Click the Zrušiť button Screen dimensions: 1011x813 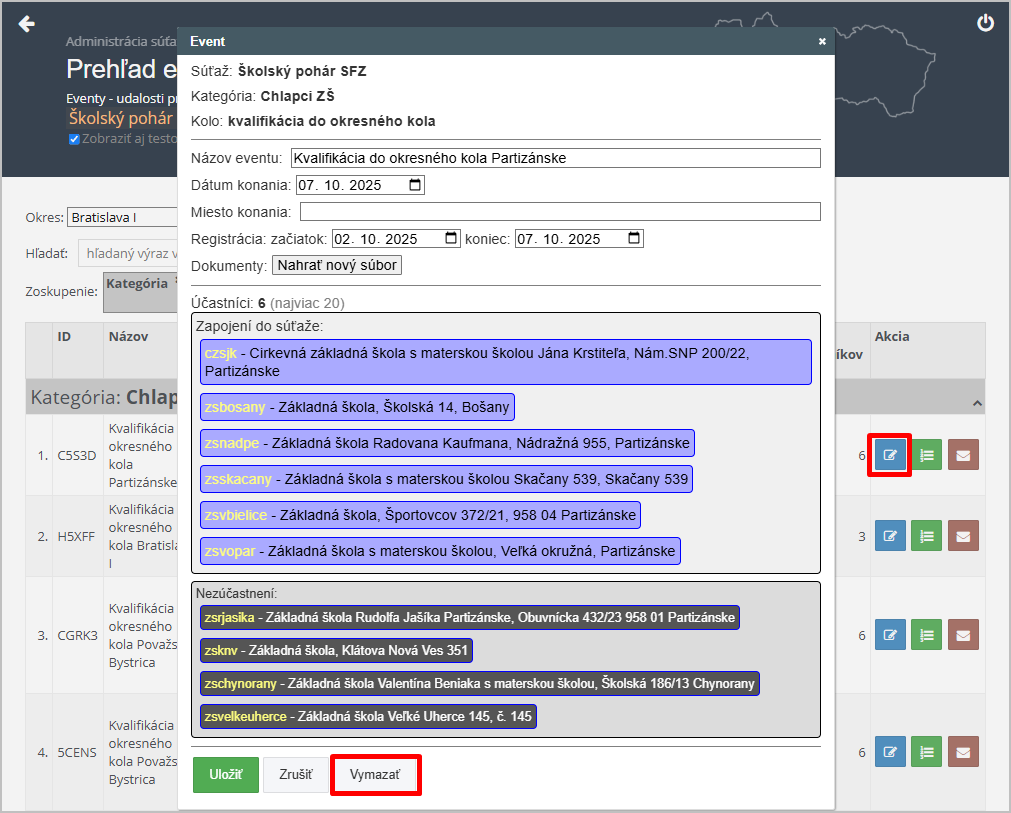(x=295, y=775)
